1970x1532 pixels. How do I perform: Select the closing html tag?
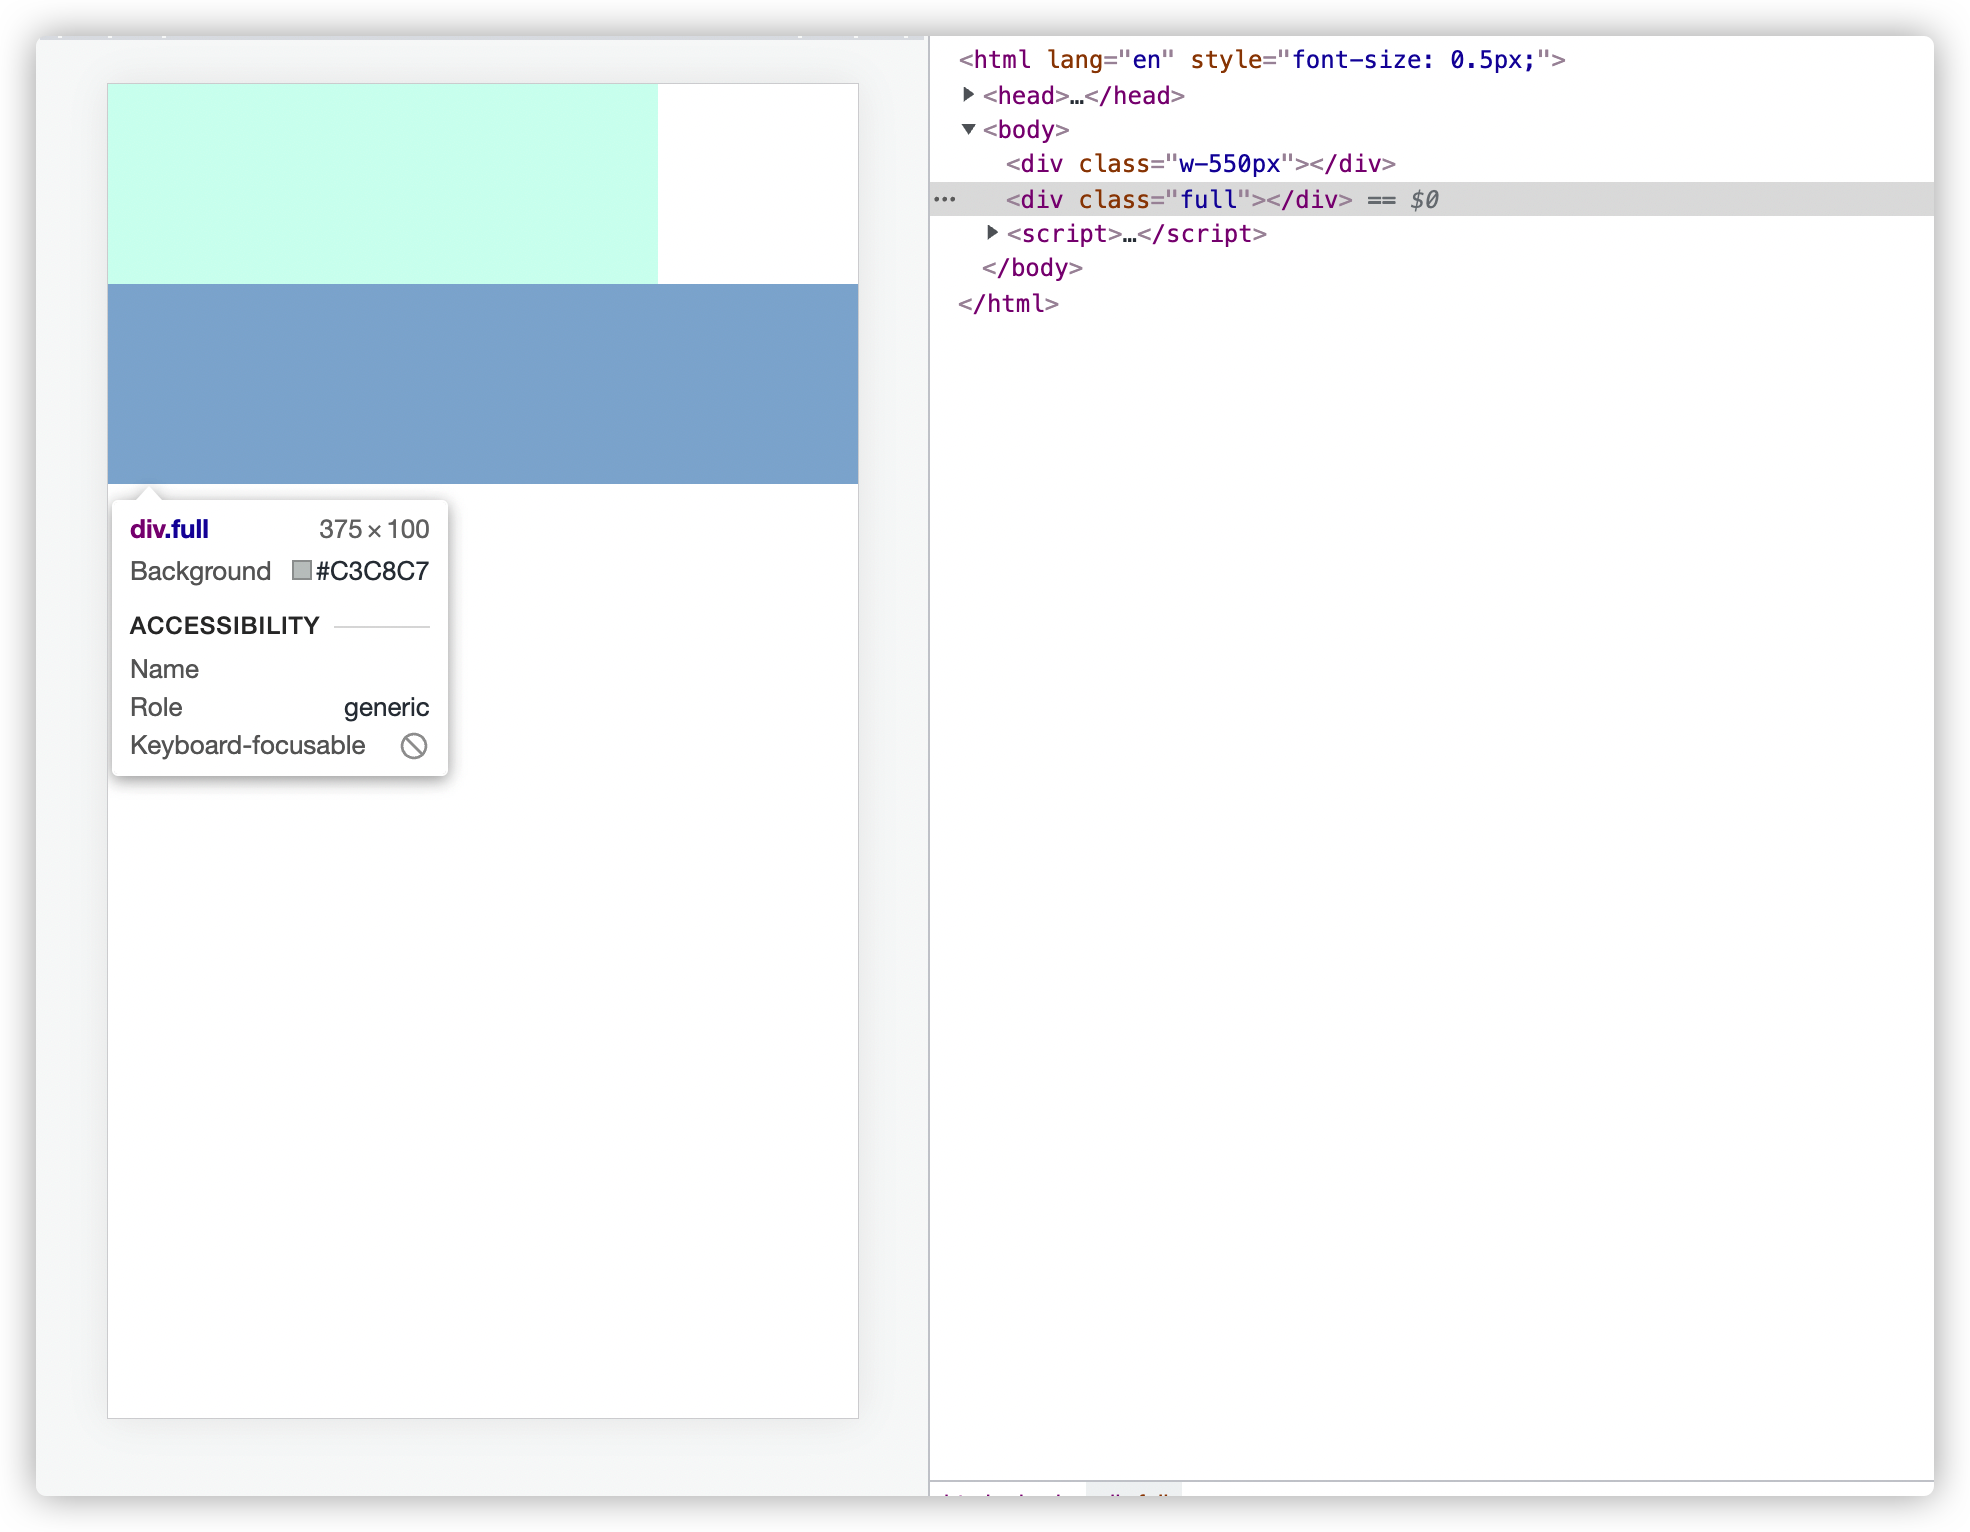tap(1008, 303)
